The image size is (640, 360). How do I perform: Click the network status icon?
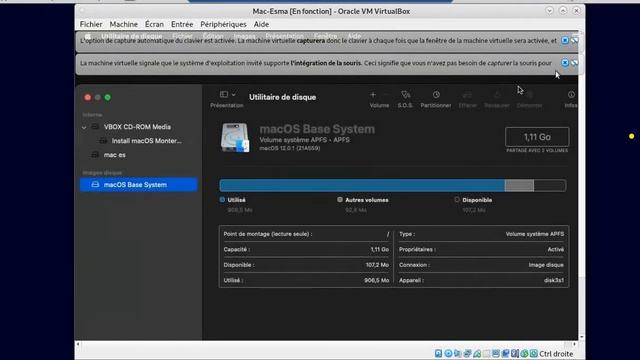click(468, 353)
